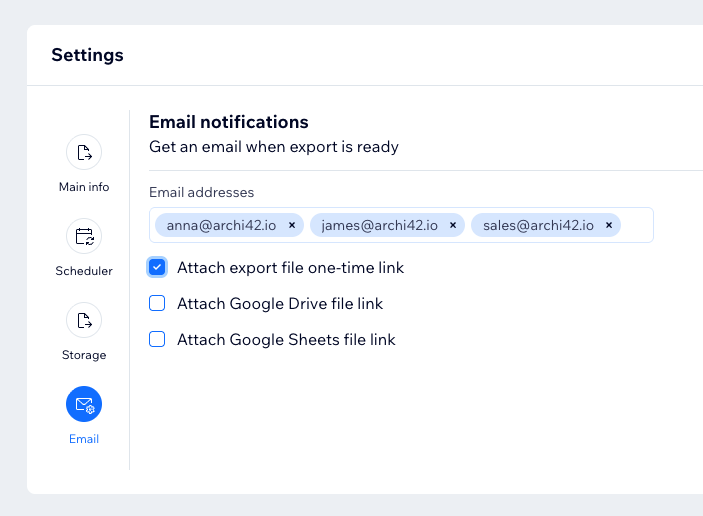Open the Scheduler calendar icon
703x516 pixels.
click(84, 236)
